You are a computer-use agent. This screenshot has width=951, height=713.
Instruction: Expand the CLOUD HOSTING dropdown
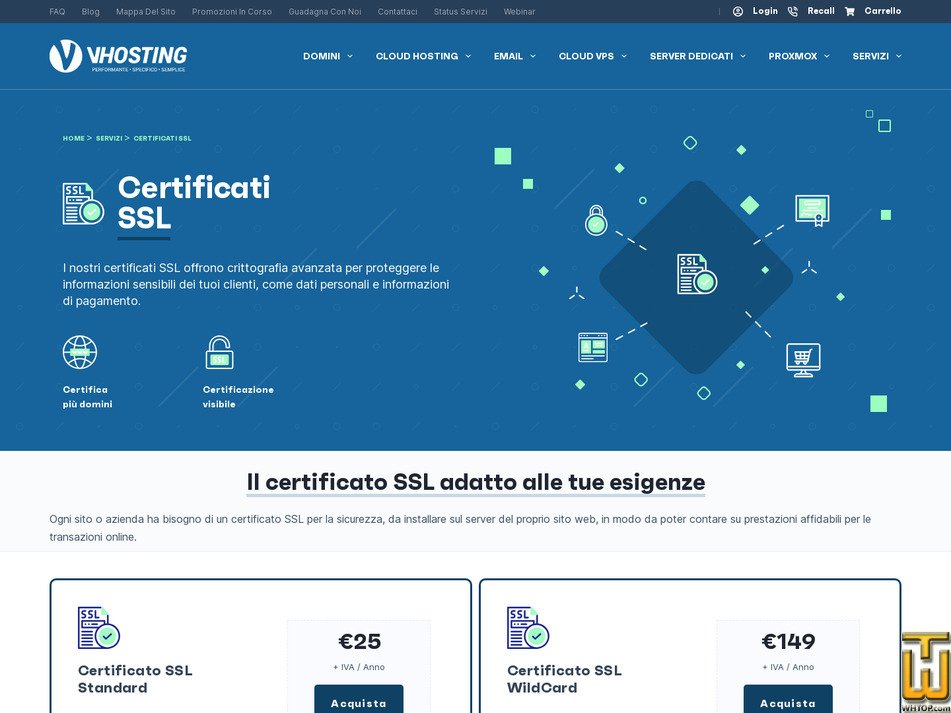point(423,56)
